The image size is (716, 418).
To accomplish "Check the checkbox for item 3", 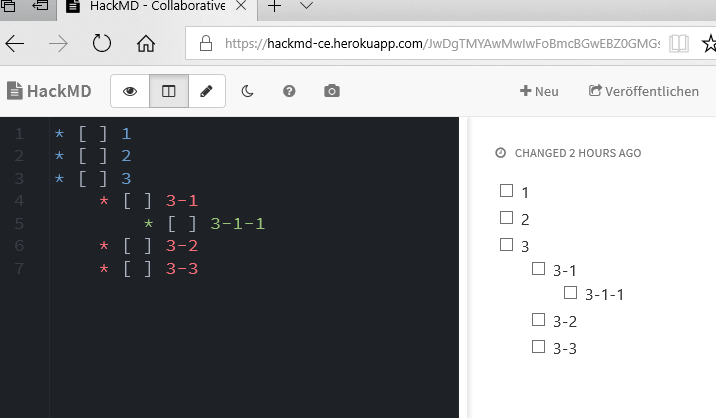I will [x=506, y=244].
